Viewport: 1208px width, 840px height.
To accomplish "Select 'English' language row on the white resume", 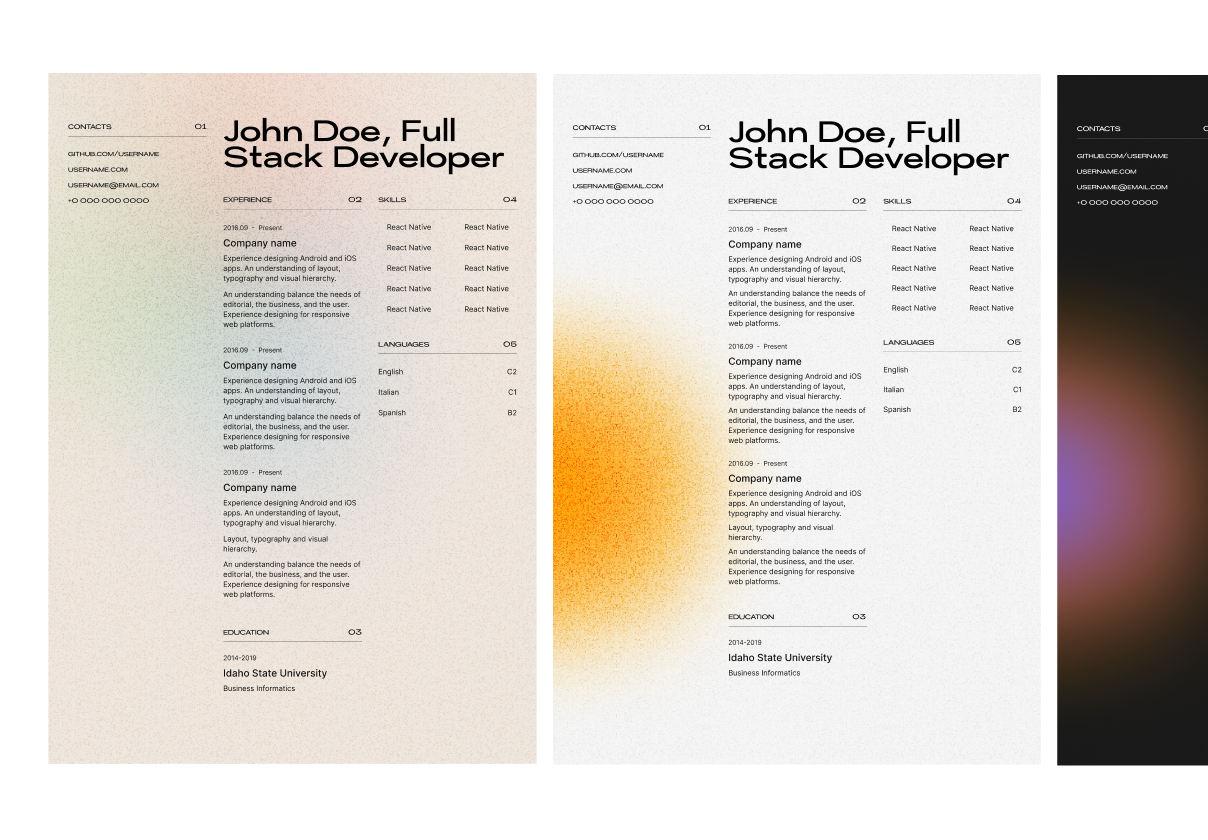I will pos(953,370).
